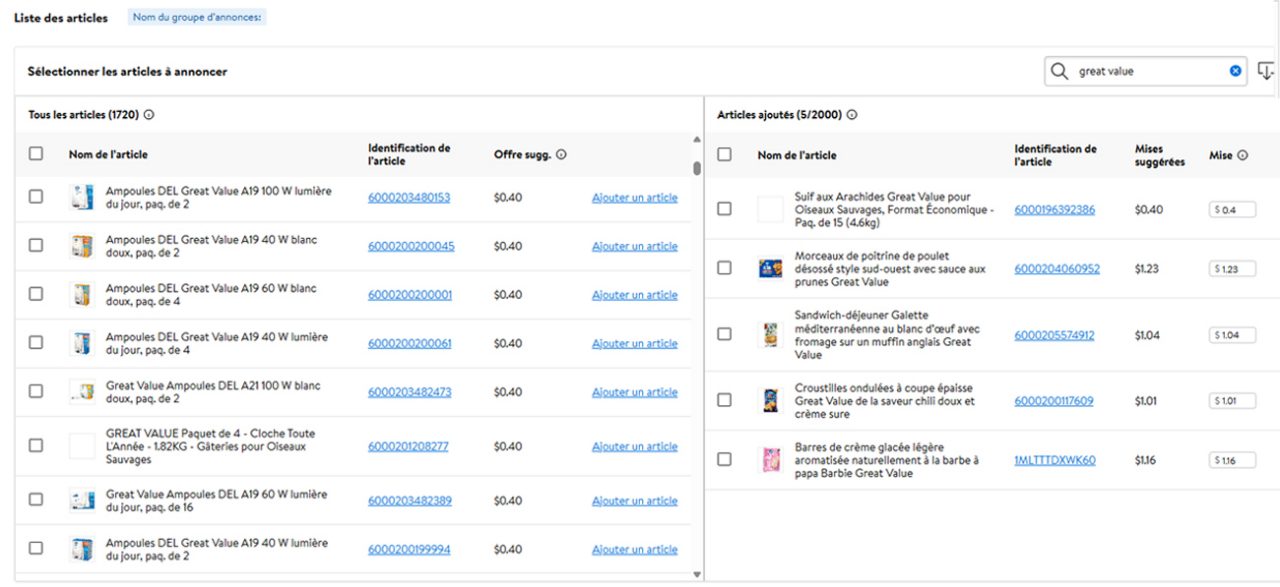Viewport: 1280px width, 587px height.
Task: Click "Sélectionner les articles à annoncer" heading
Action: pyautogui.click(x=127, y=72)
